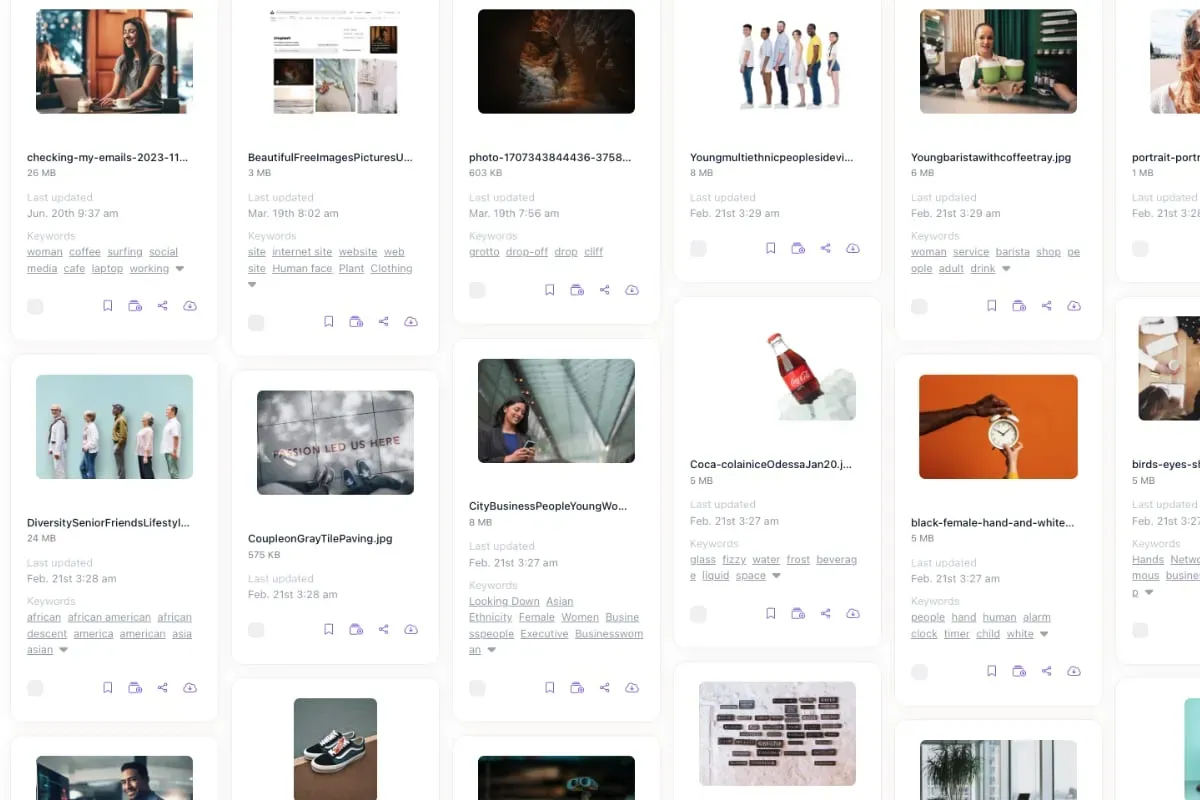Download the photo-1707343844436 grotto image
This screenshot has height=800, width=1200.
(x=632, y=290)
